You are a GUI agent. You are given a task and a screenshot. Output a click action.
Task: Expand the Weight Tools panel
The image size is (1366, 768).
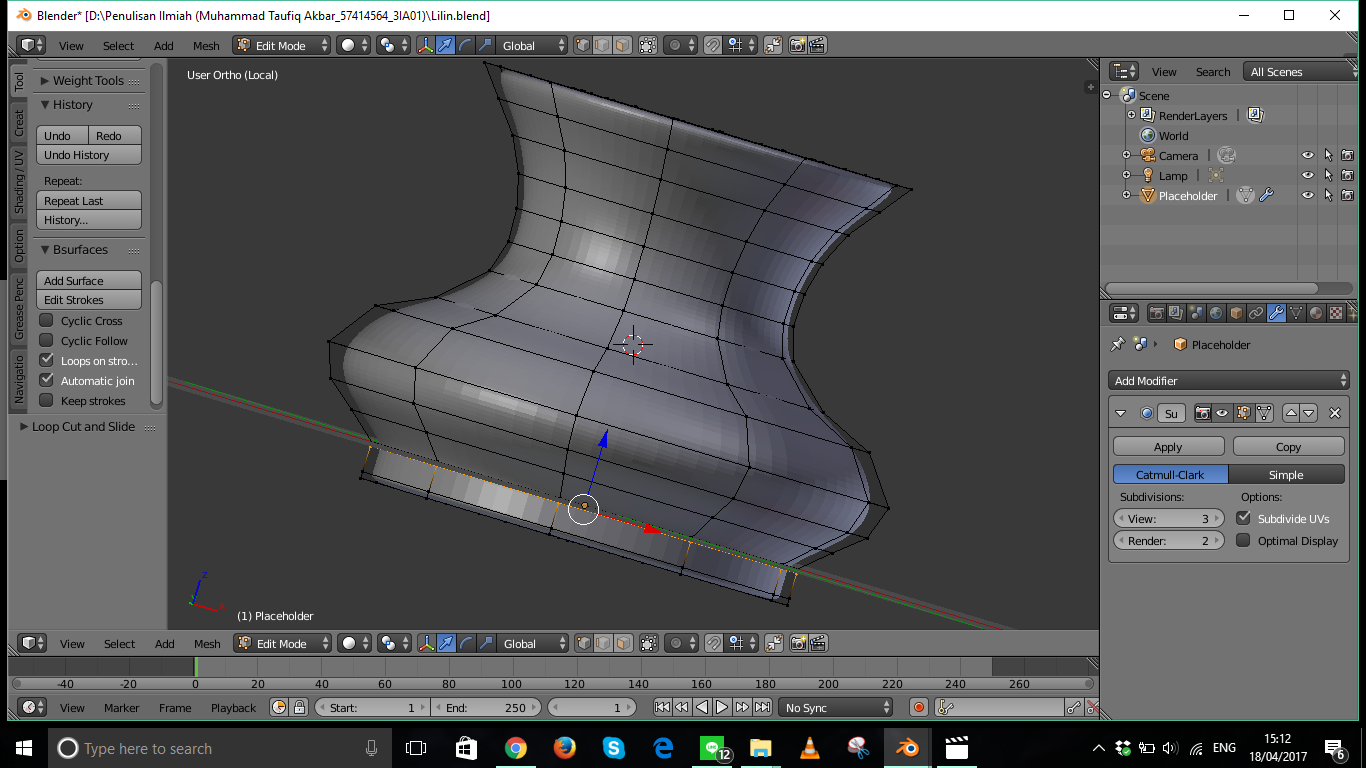pos(45,81)
